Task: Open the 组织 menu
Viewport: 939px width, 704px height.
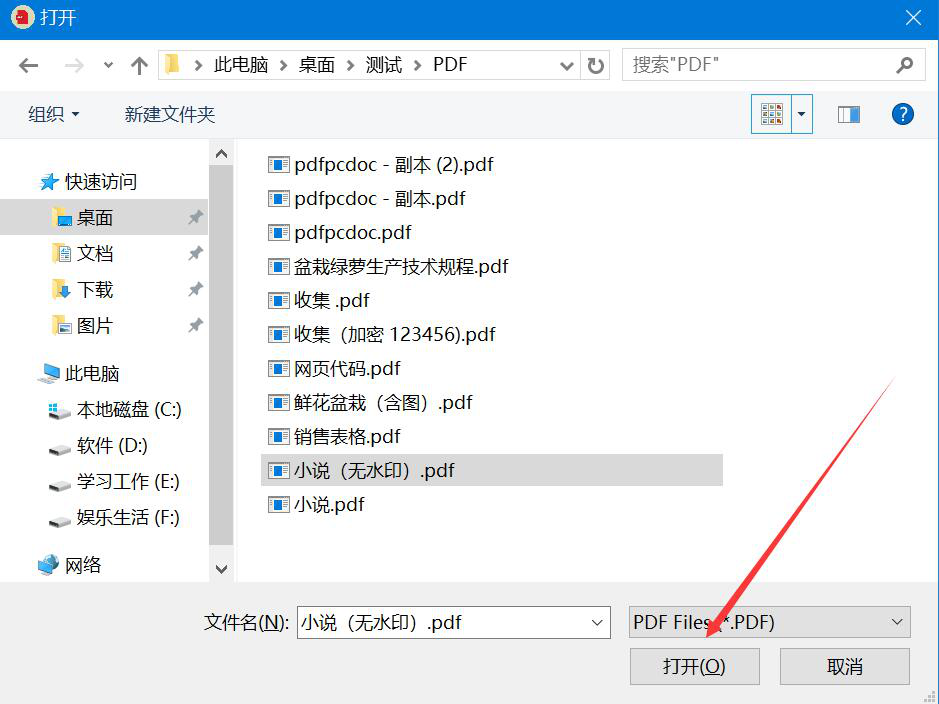Action: 53,114
